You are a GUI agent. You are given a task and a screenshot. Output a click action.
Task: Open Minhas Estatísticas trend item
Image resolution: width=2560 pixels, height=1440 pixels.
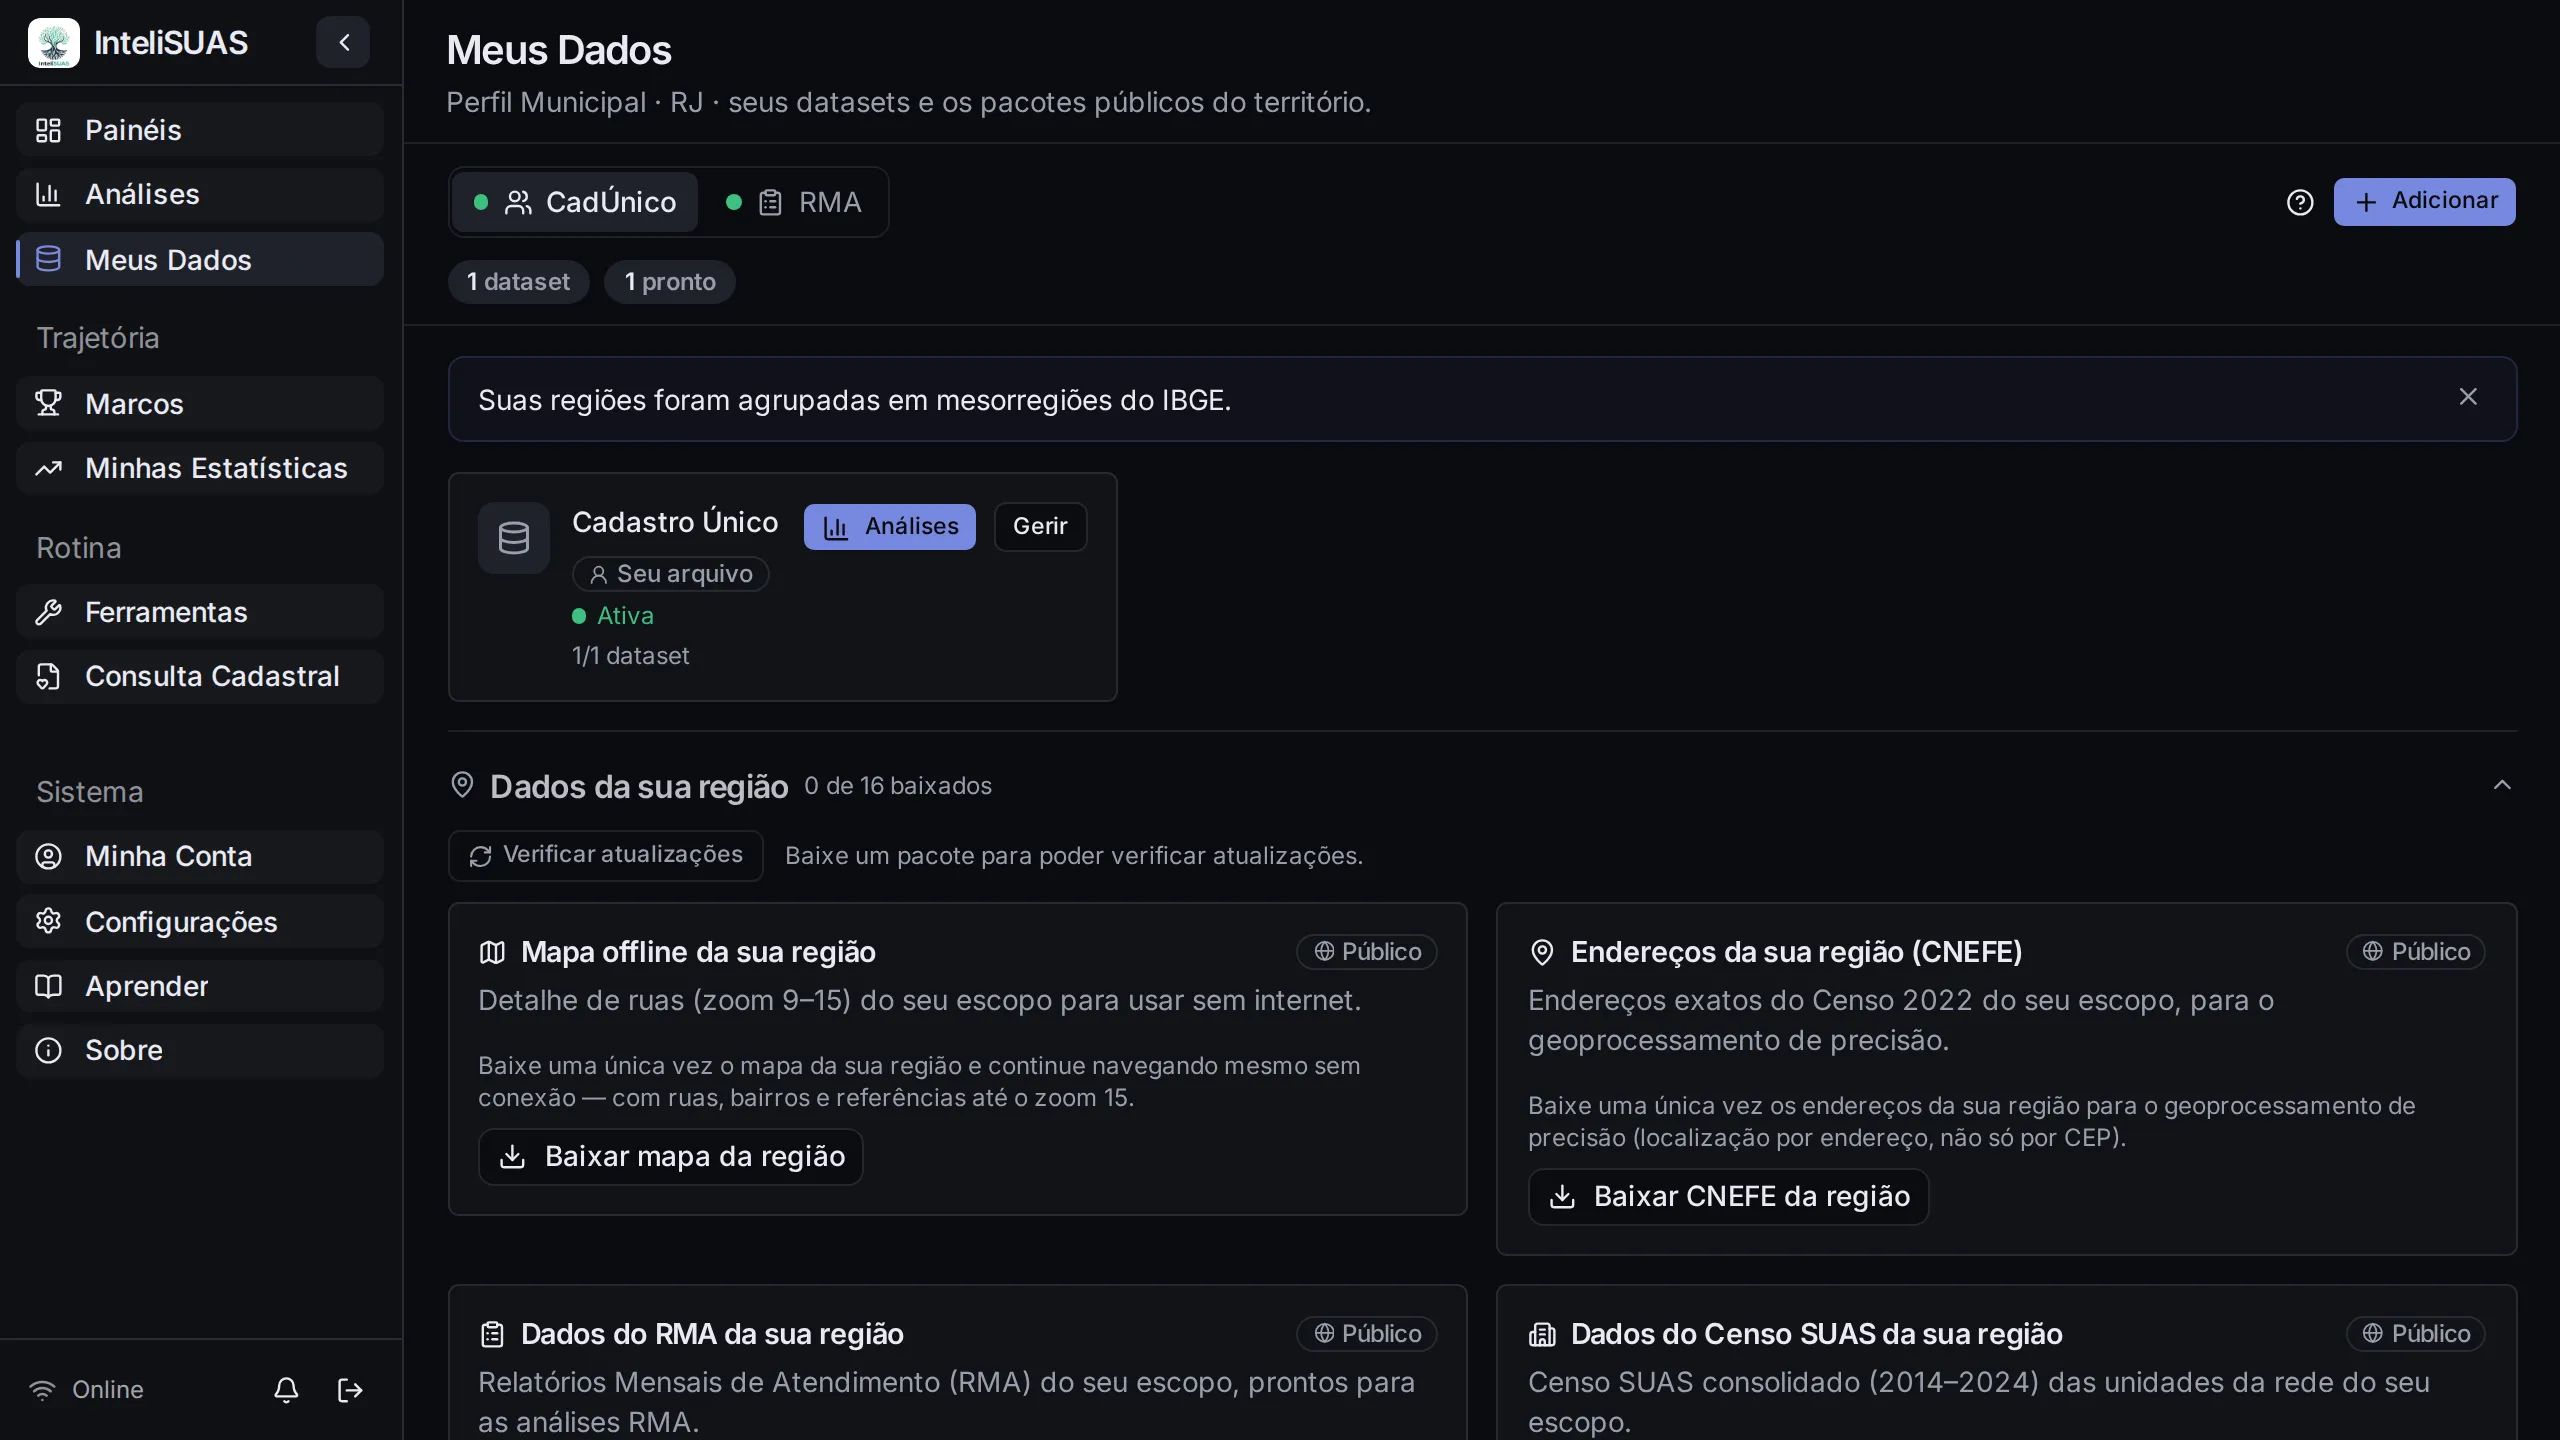(200, 468)
